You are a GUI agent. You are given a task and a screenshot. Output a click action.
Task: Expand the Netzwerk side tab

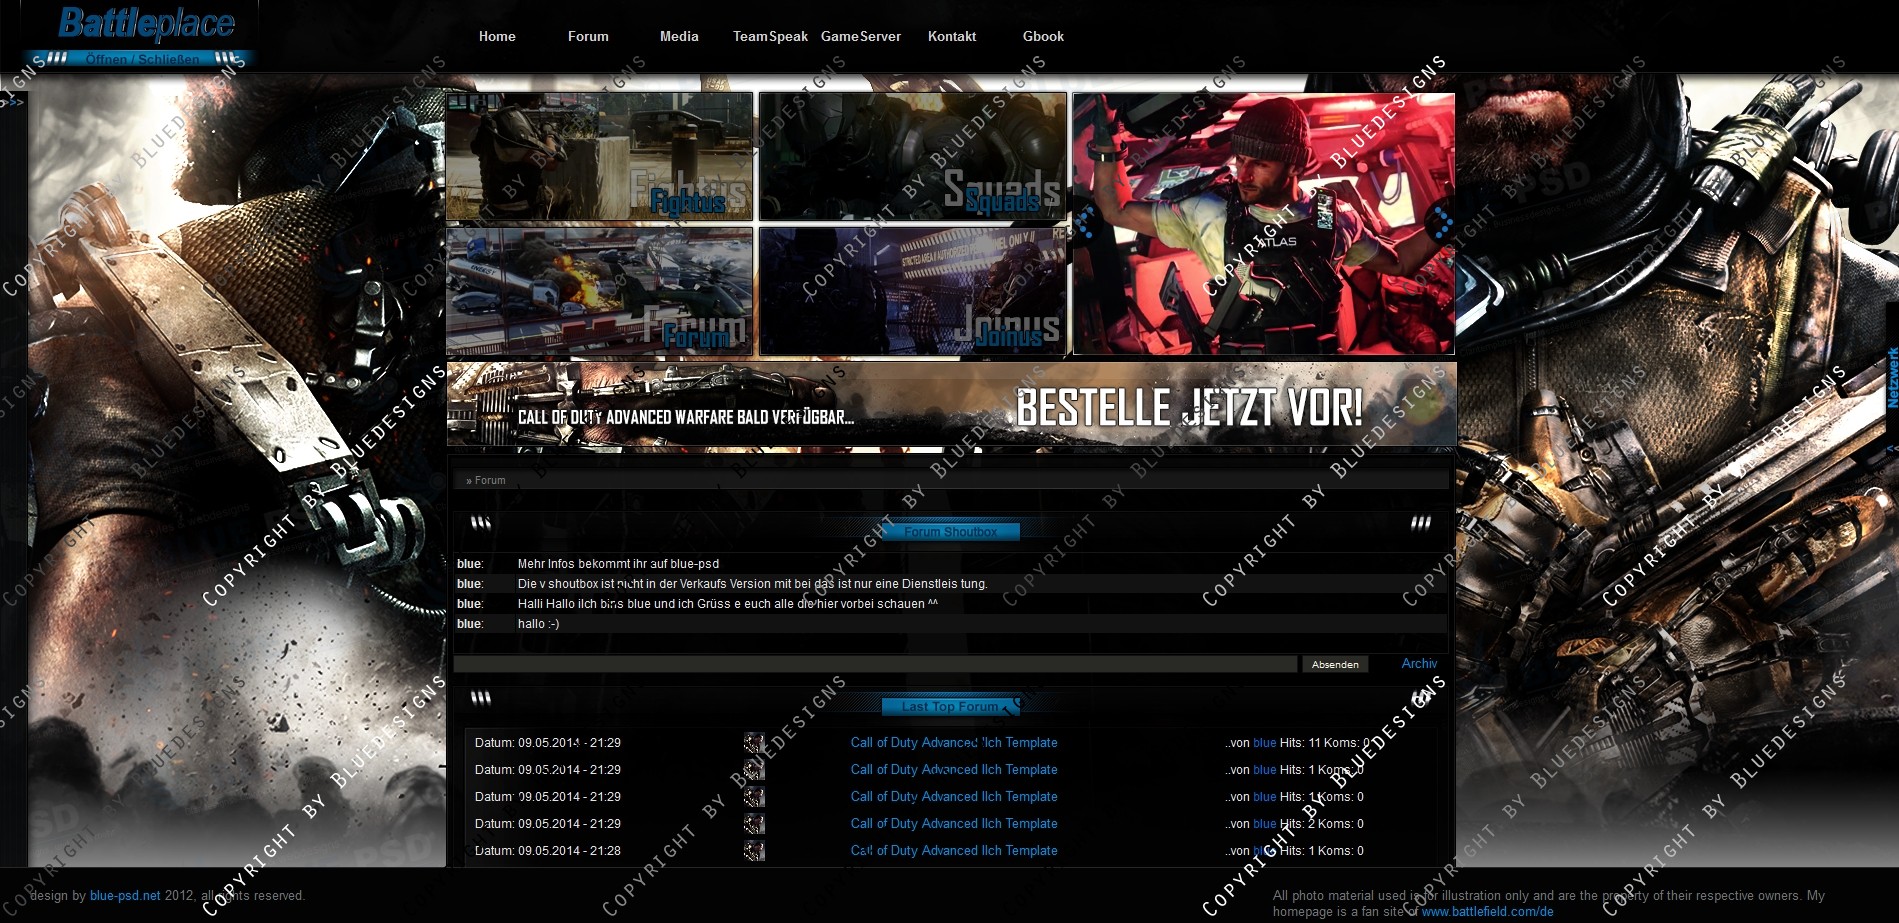click(1892, 377)
